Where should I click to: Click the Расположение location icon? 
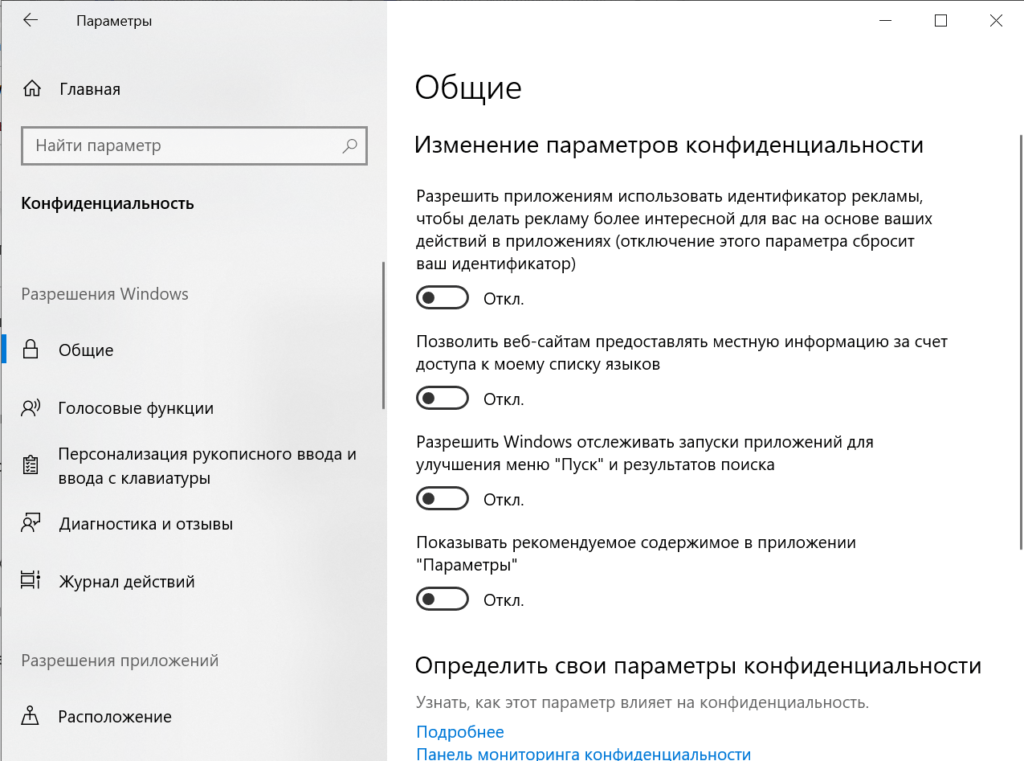point(30,716)
